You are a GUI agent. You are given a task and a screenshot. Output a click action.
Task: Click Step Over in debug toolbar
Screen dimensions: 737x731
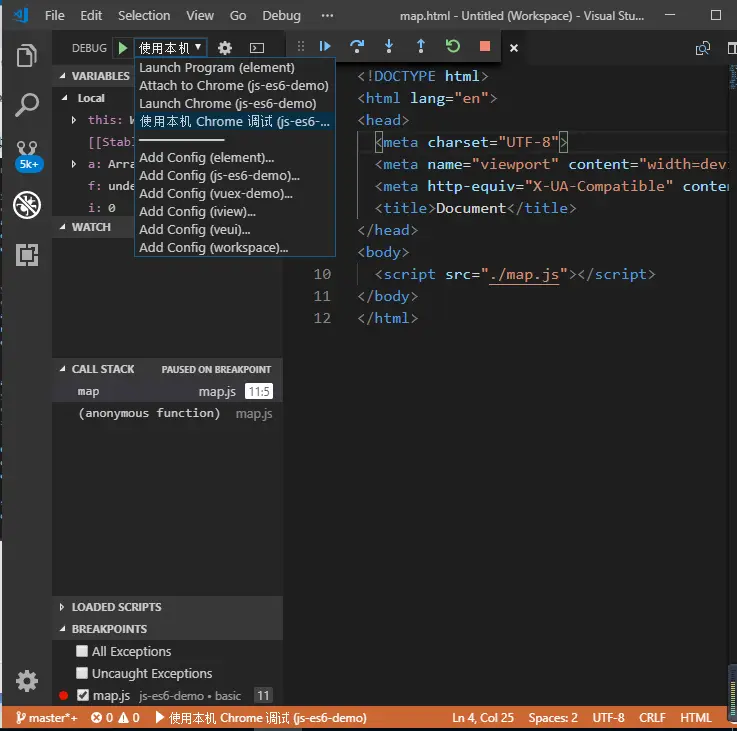tap(357, 46)
